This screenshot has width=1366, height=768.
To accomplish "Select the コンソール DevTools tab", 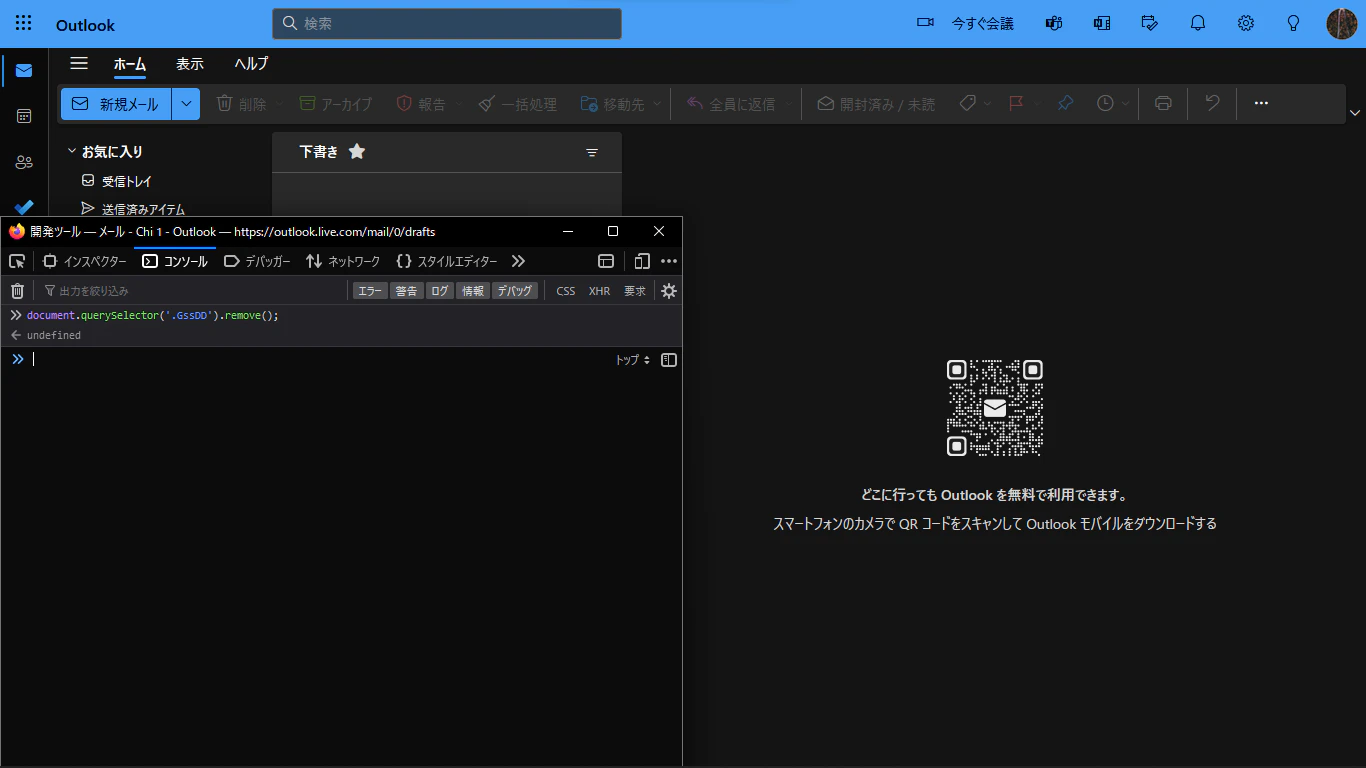I will pyautogui.click(x=175, y=261).
